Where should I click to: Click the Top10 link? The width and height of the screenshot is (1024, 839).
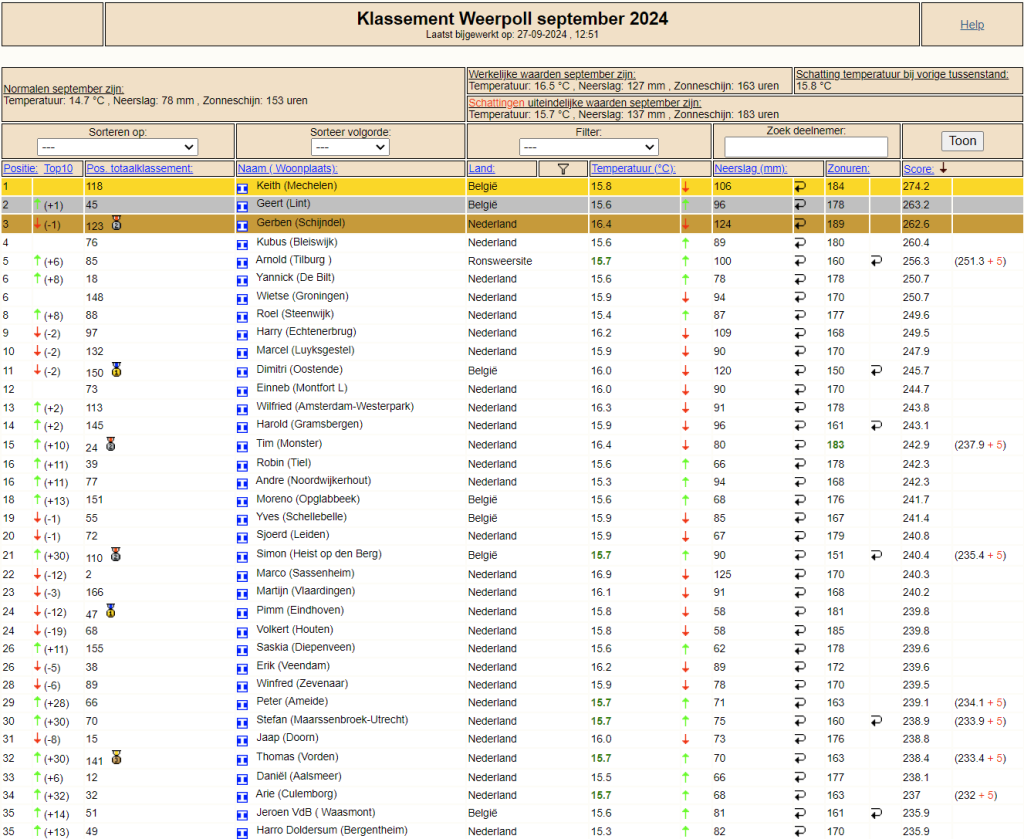pos(58,168)
